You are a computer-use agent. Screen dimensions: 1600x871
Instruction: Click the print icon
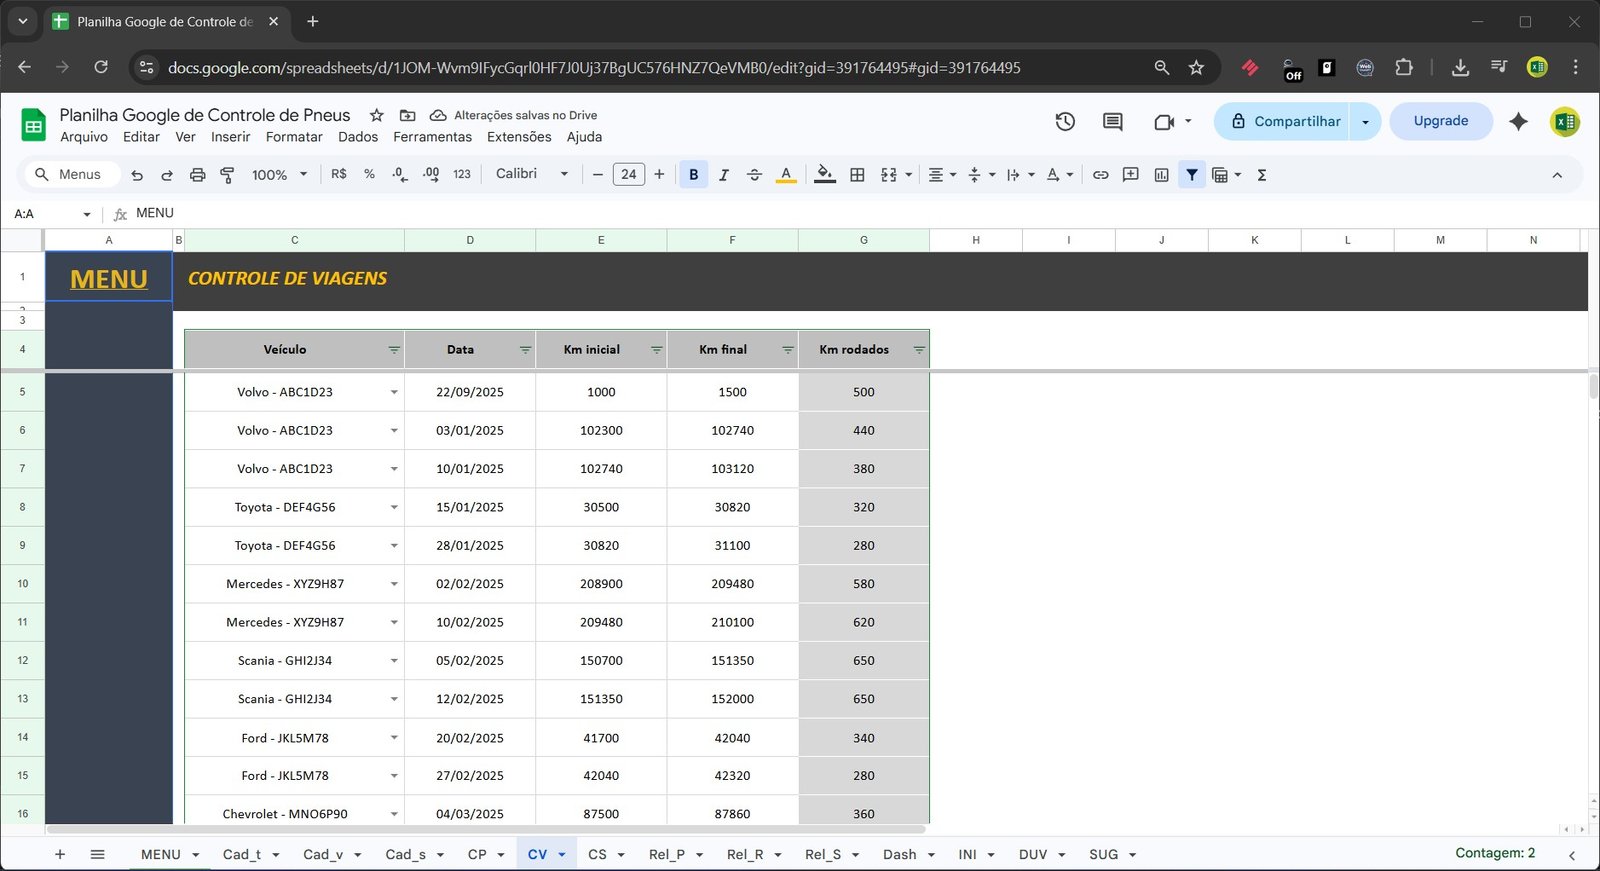[197, 175]
